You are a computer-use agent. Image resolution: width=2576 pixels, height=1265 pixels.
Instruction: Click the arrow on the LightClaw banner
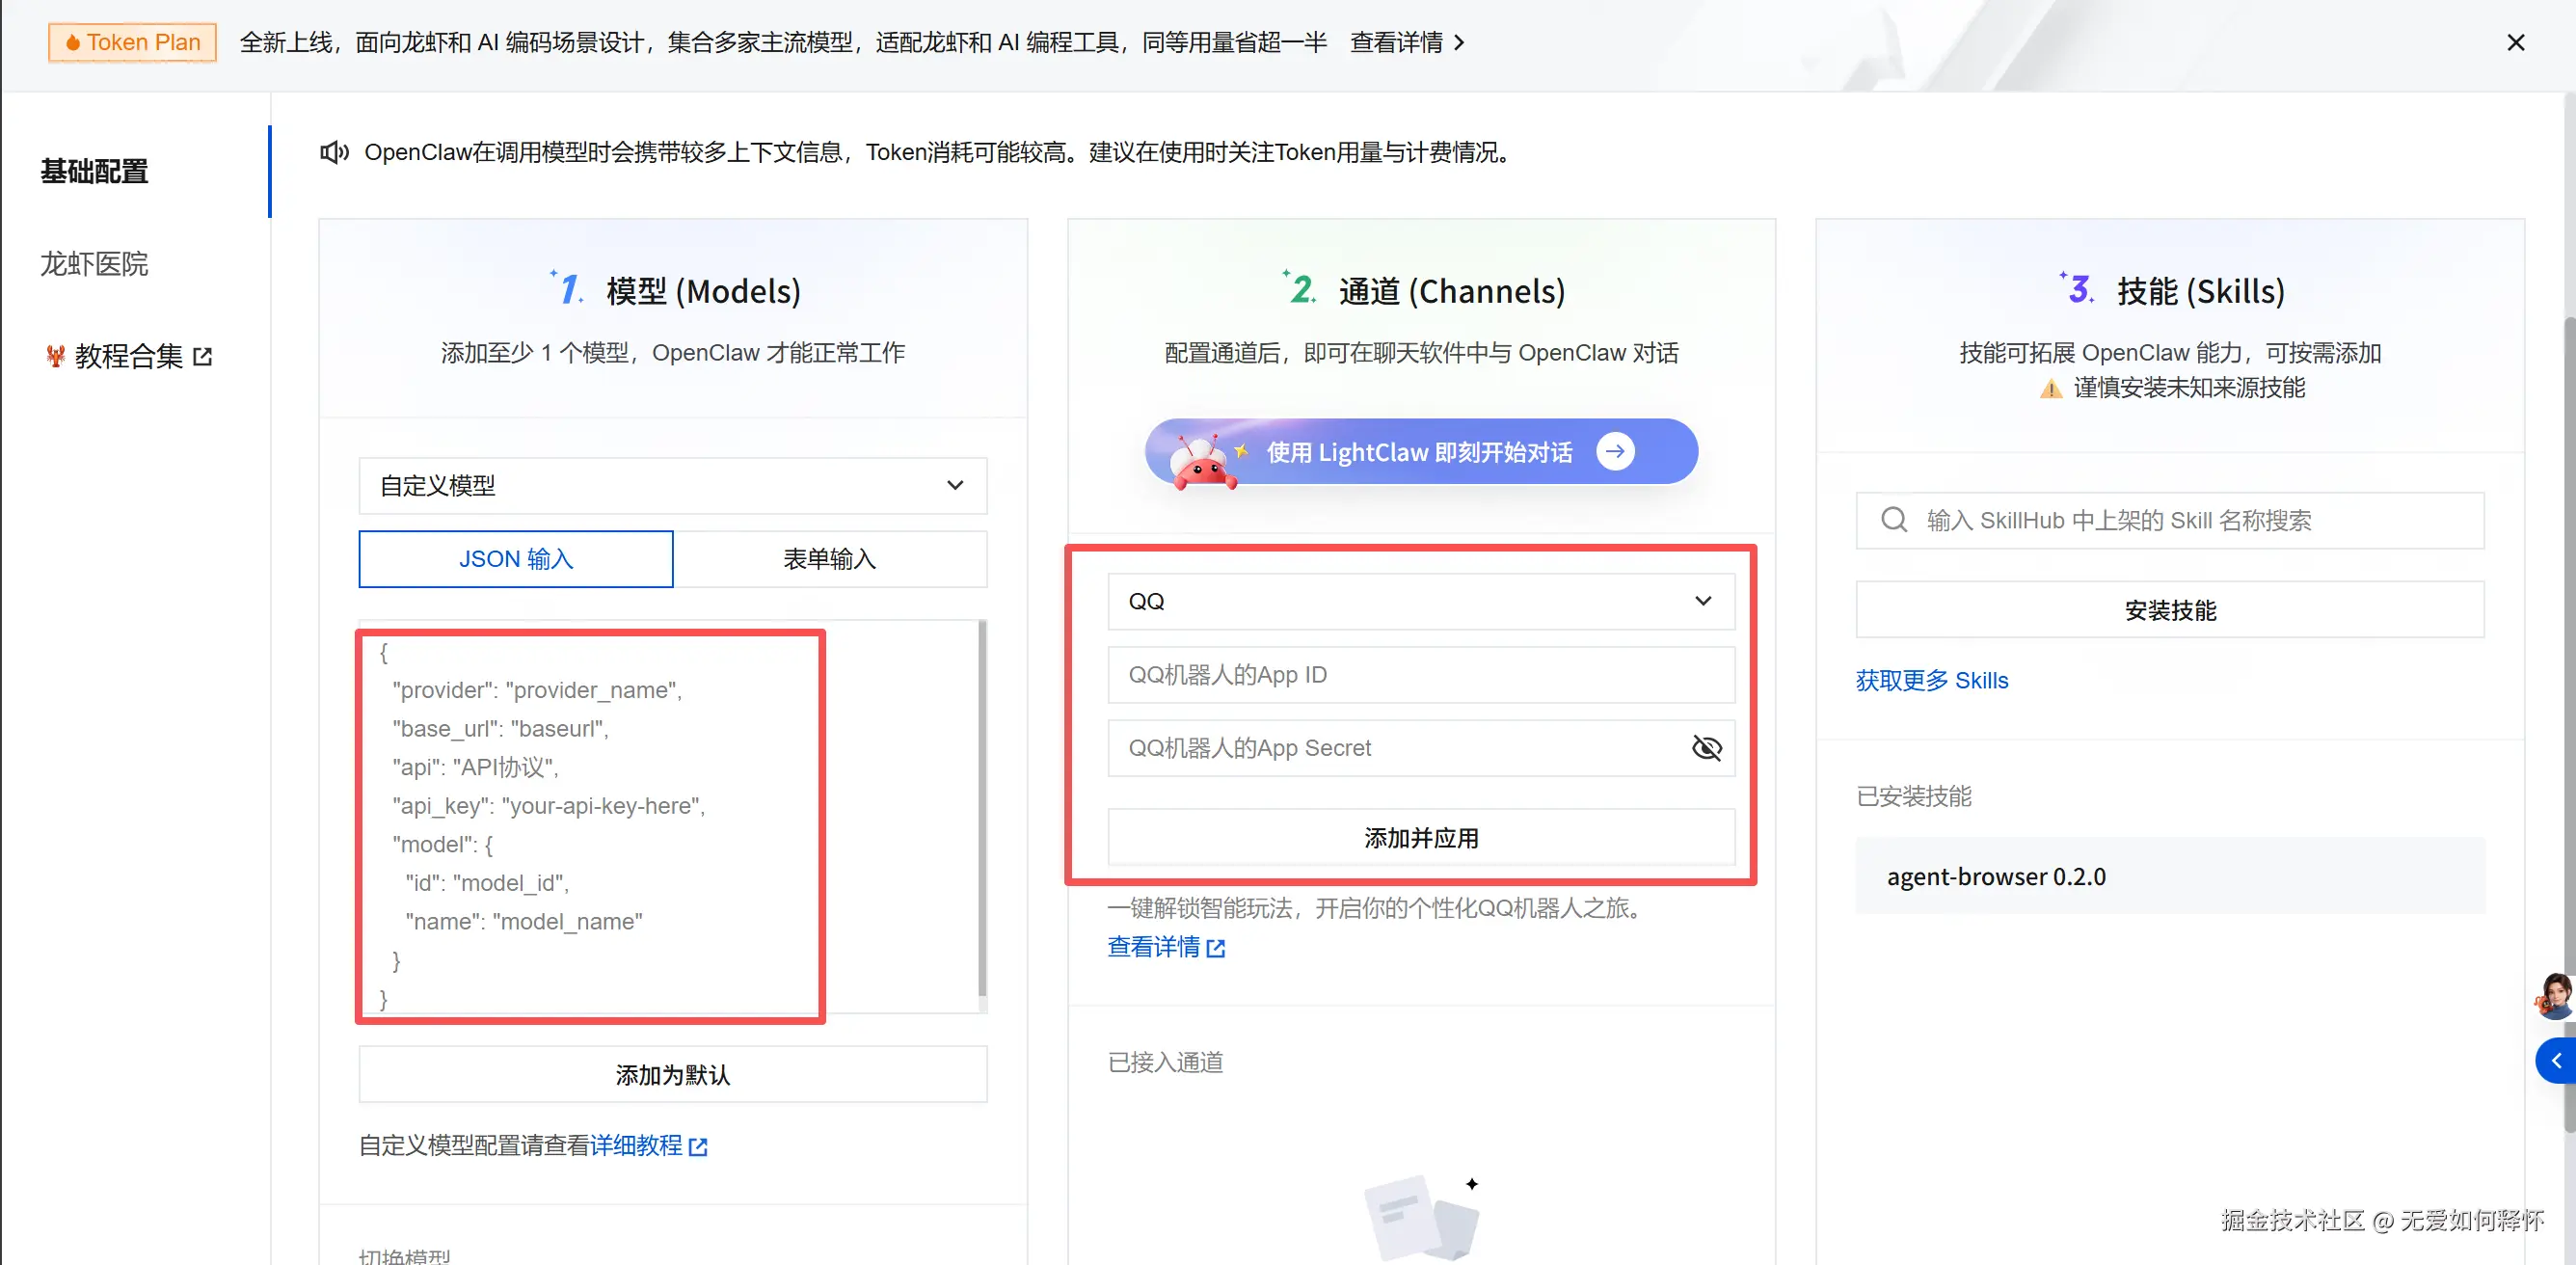(x=1615, y=451)
